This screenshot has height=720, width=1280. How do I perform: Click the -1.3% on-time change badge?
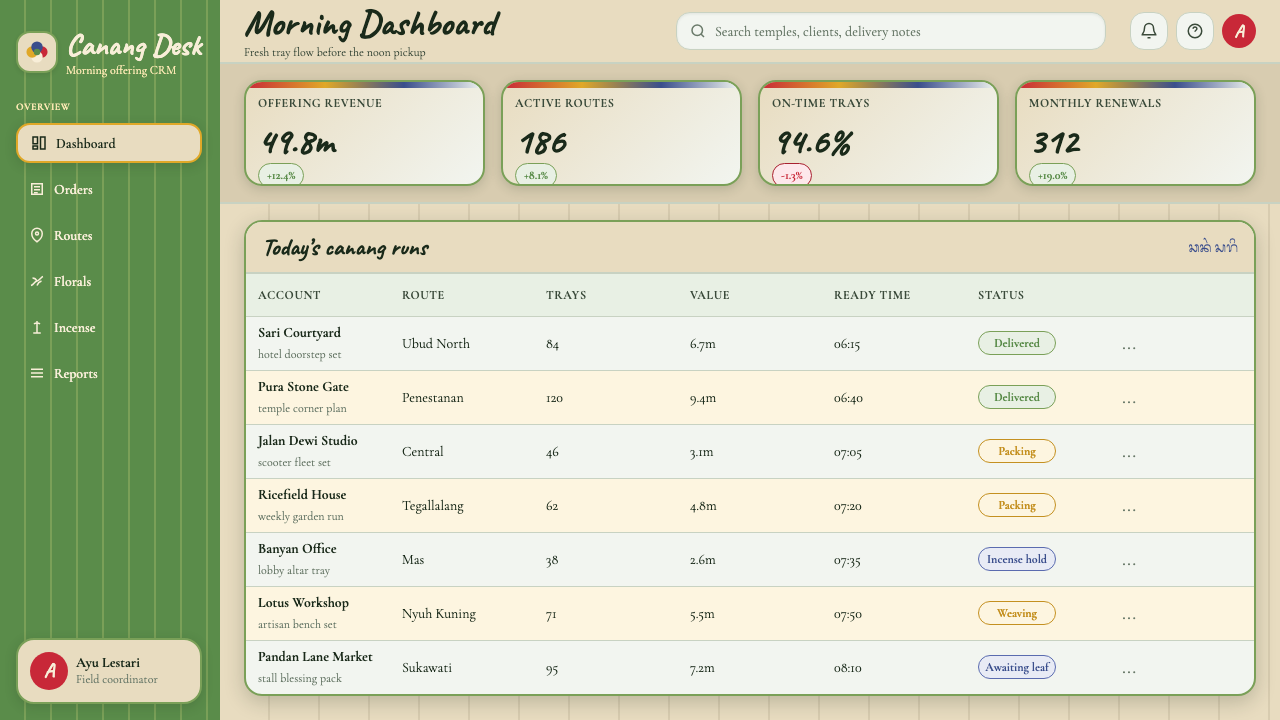point(792,175)
